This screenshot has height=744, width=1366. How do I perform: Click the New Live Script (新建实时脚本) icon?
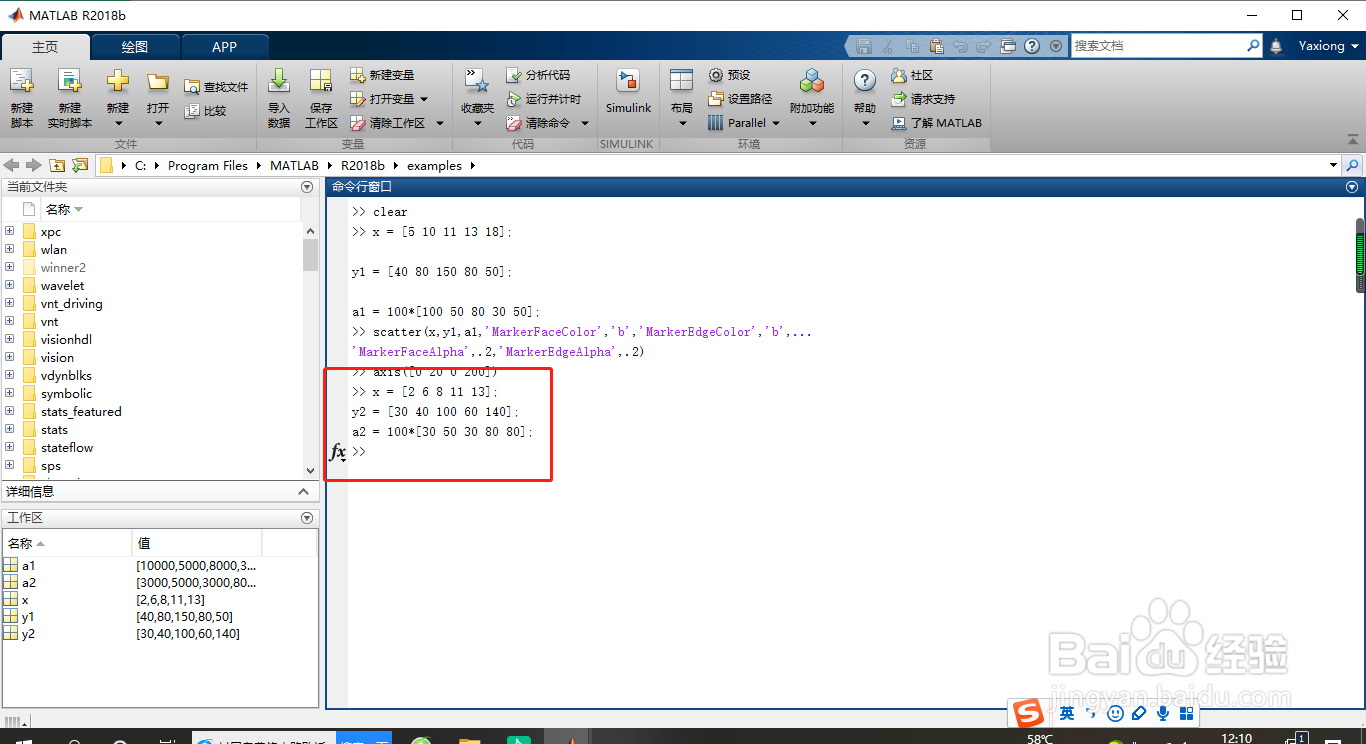click(69, 98)
